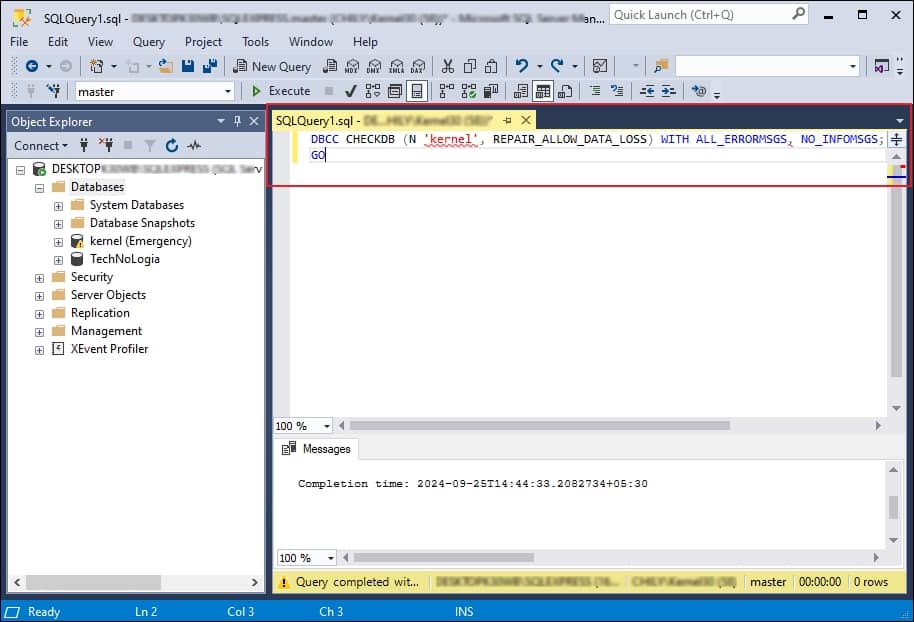Image resolution: width=914 pixels, height=622 pixels.
Task: Click the Find in Files icon
Action: tap(660, 66)
